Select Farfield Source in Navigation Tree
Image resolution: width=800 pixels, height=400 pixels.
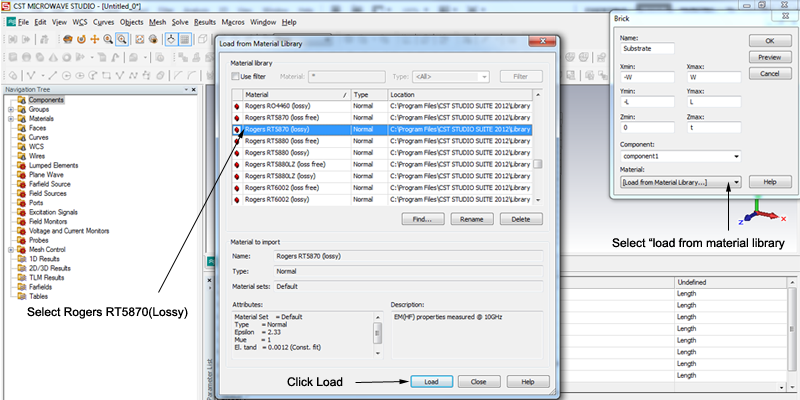point(49,184)
